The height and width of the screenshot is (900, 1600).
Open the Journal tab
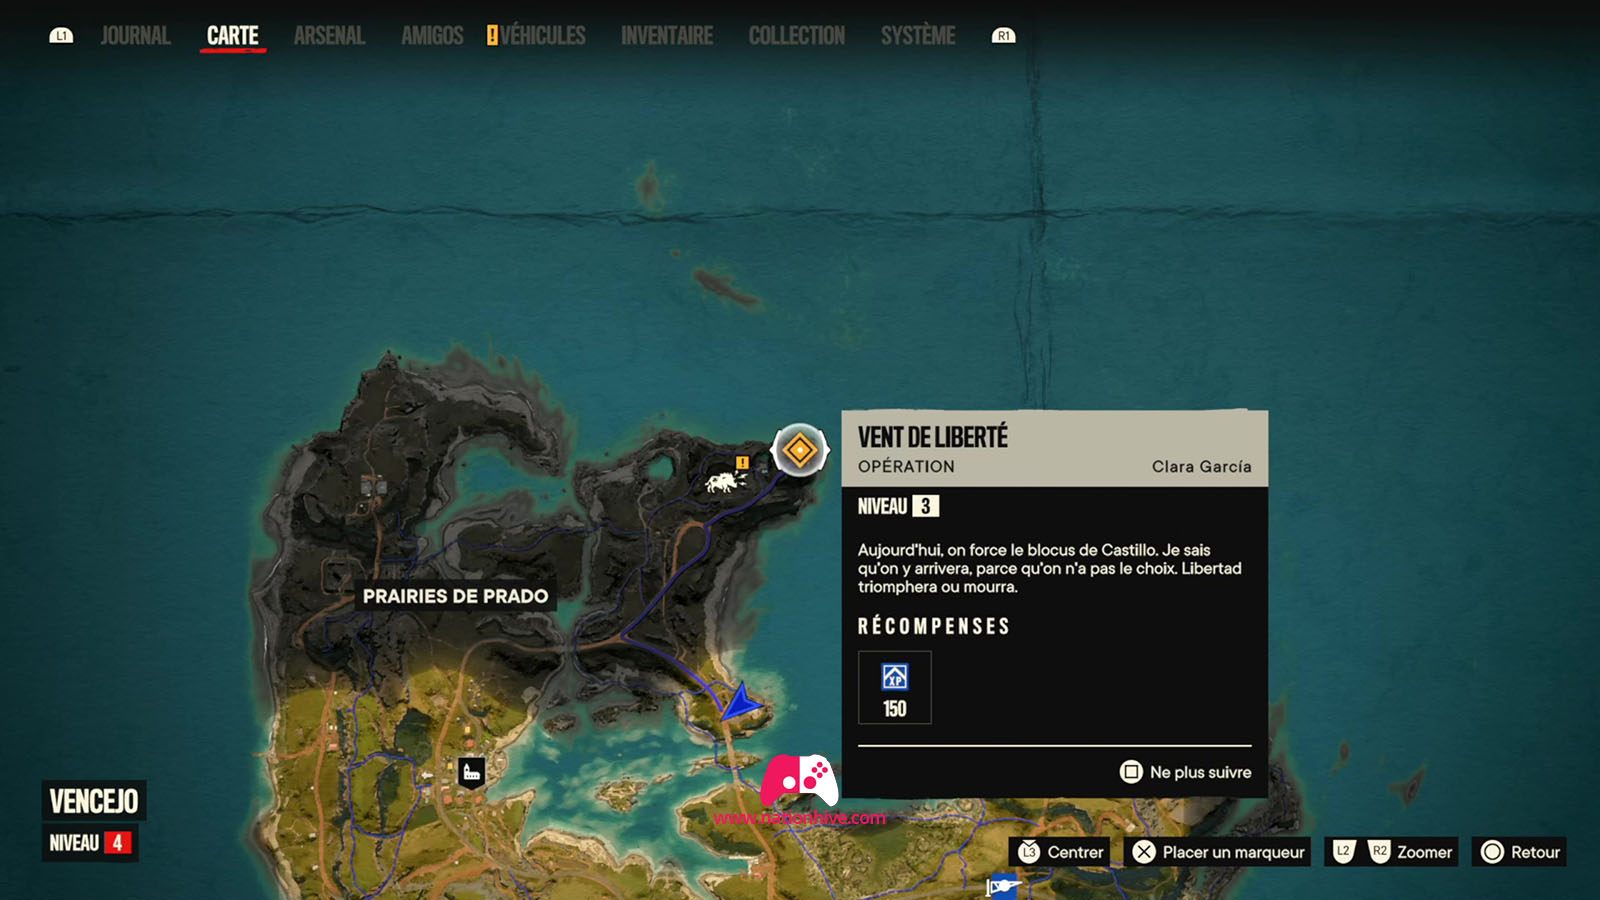tap(135, 36)
